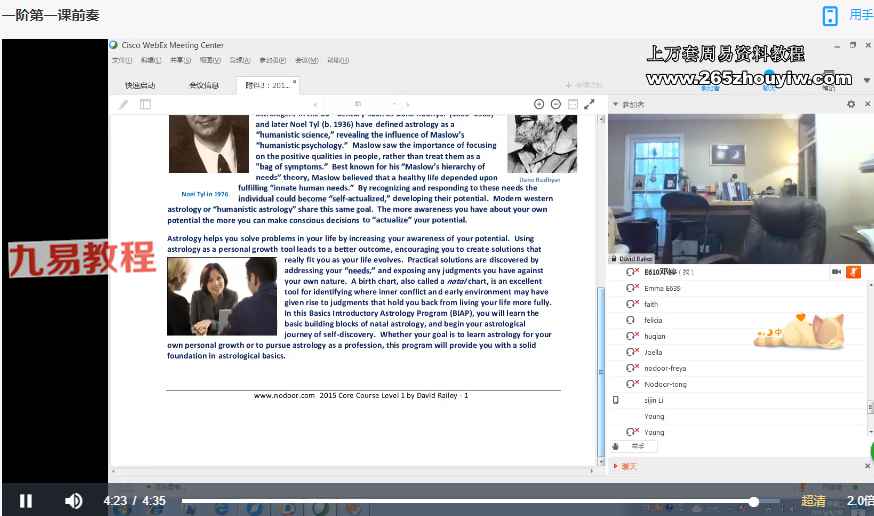The image size is (874, 516).
Task: Go to next document page arrow
Action: point(407,104)
